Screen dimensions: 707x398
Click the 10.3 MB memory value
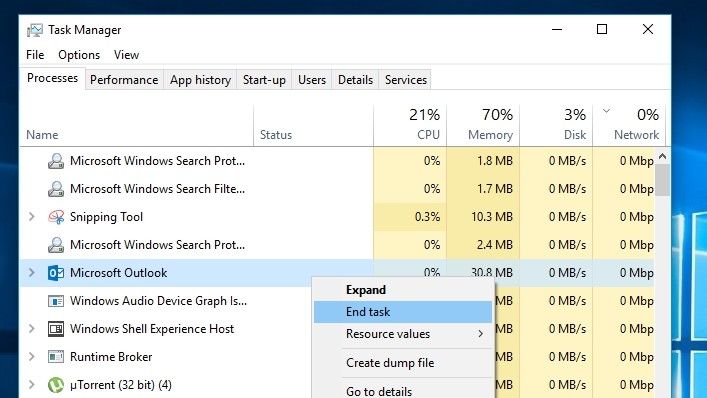tap(492, 217)
